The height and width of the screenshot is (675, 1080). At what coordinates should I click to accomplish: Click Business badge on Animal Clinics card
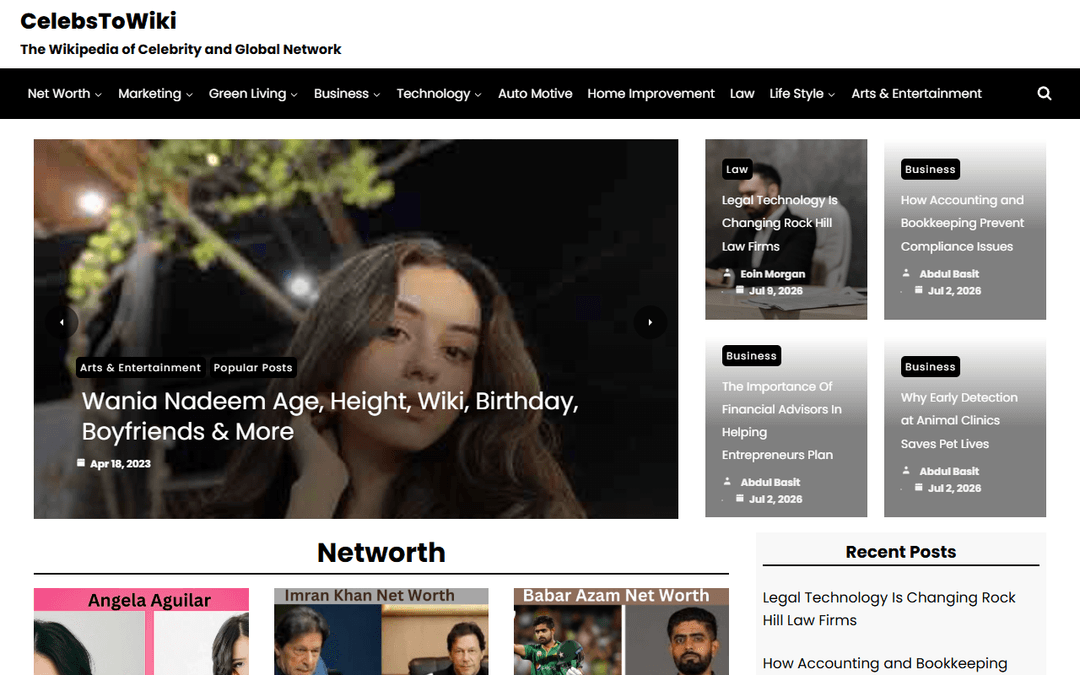[930, 366]
